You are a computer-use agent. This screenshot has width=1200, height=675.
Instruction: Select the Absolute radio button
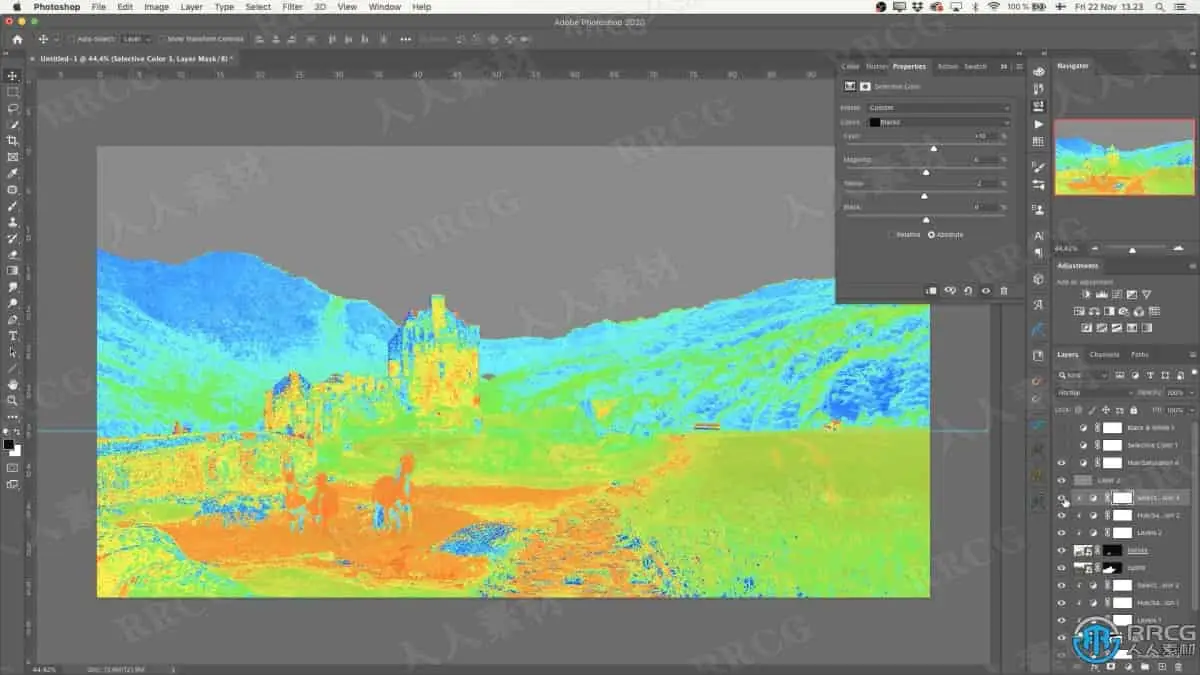[x=932, y=234]
